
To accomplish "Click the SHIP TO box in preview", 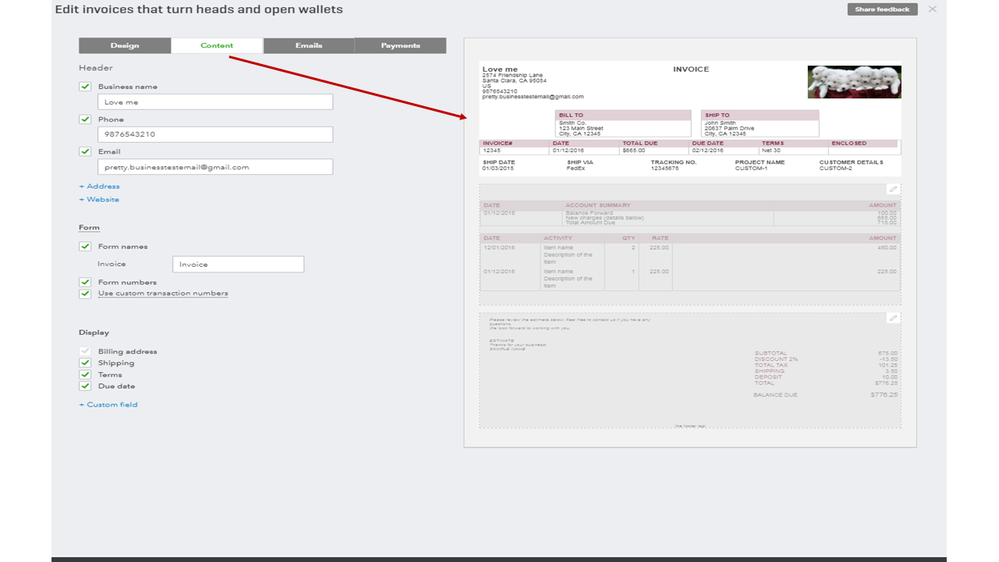I will pos(760,124).
